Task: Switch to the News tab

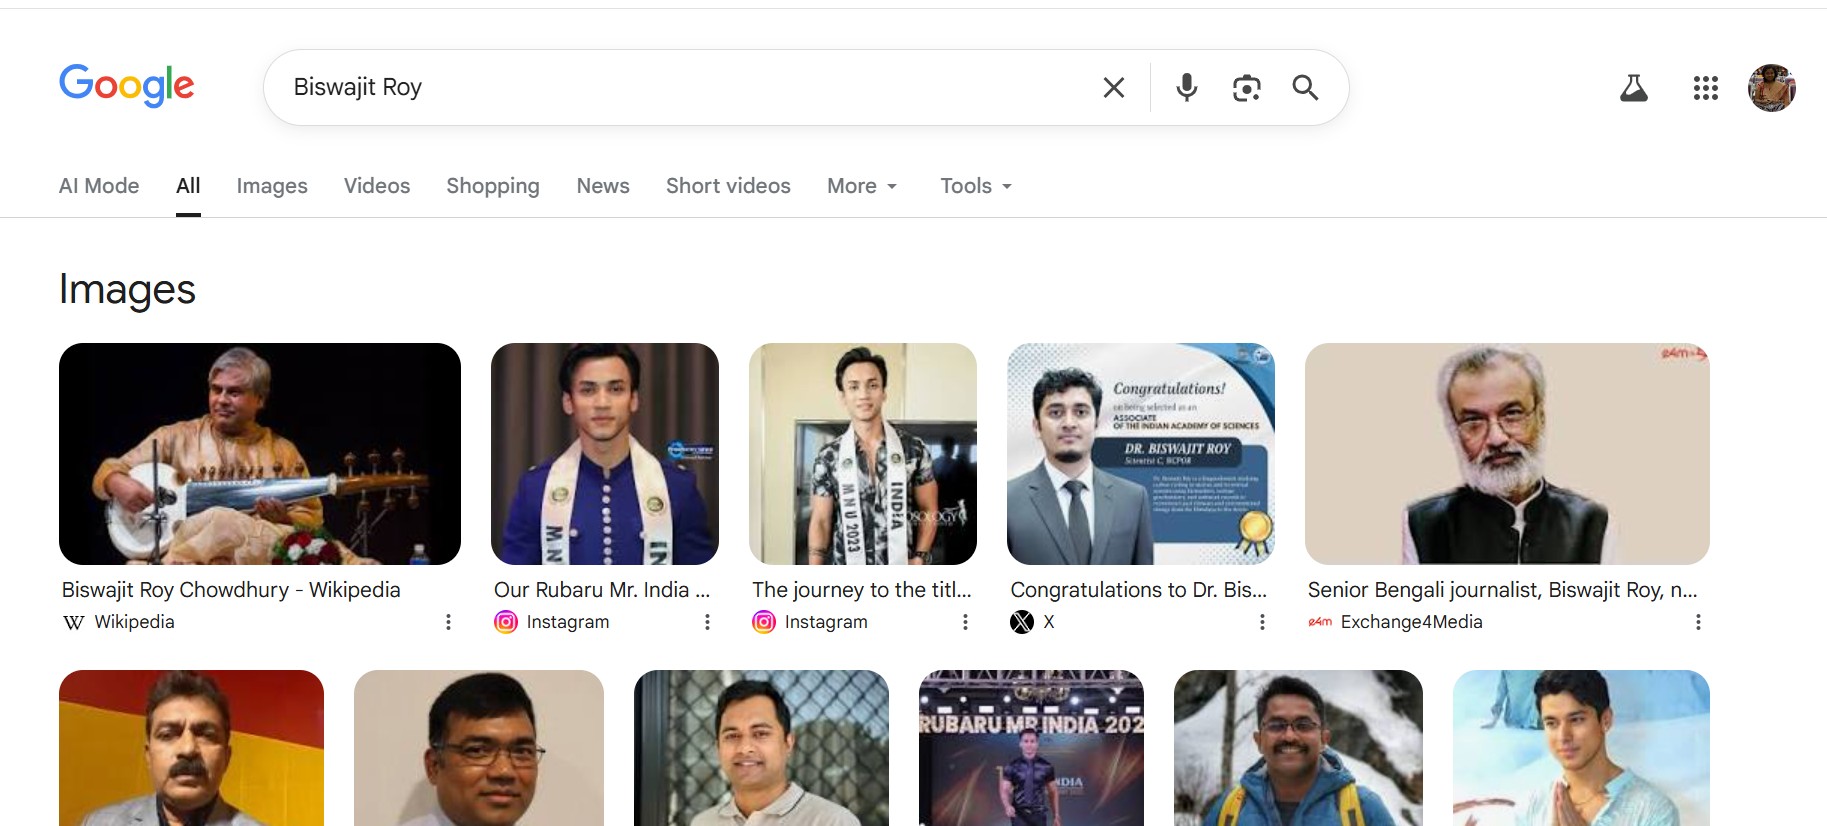Action: click(603, 186)
